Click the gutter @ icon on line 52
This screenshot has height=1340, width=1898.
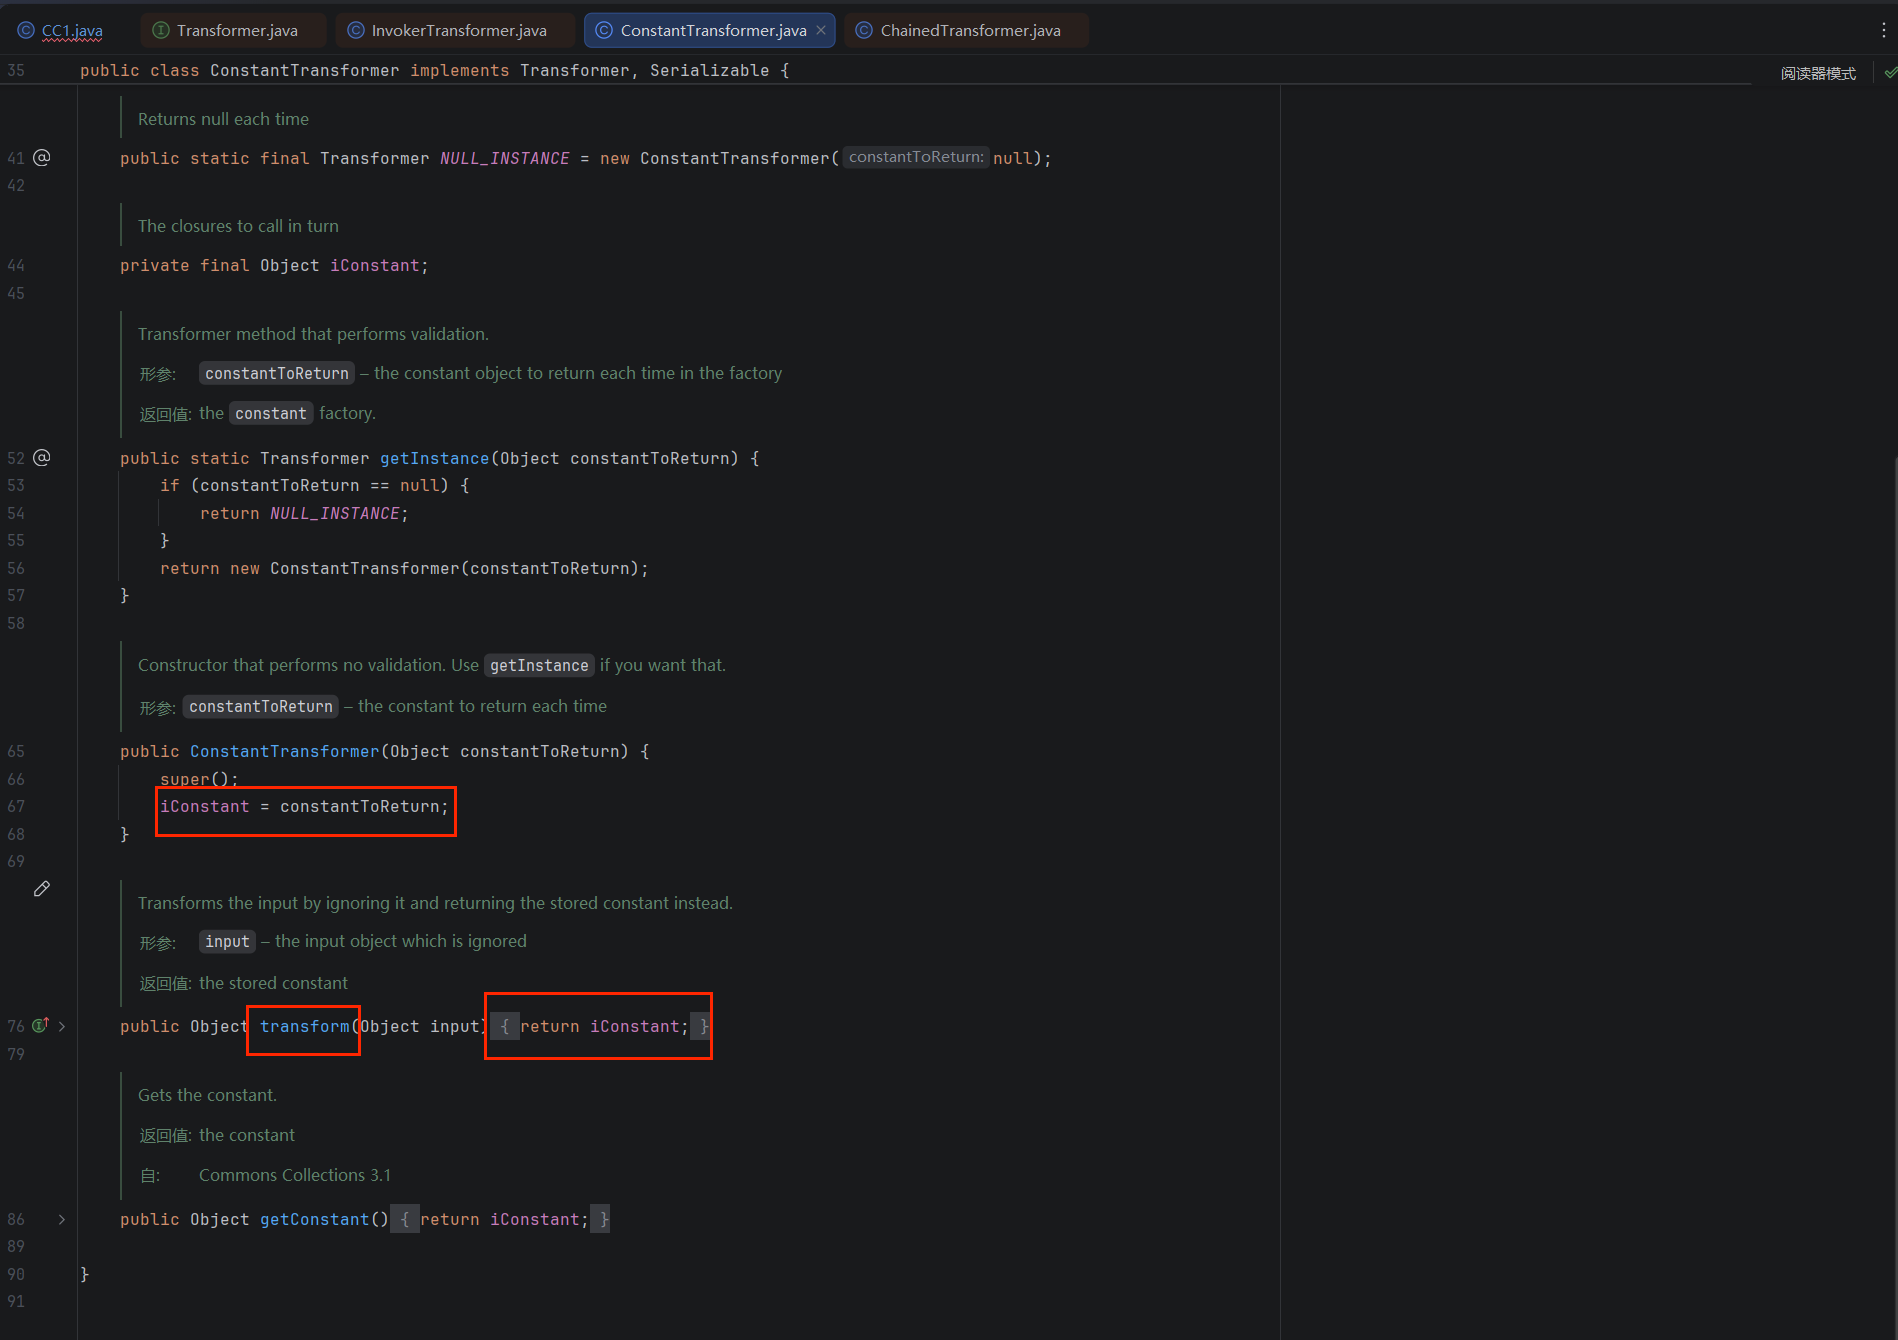pos(42,457)
